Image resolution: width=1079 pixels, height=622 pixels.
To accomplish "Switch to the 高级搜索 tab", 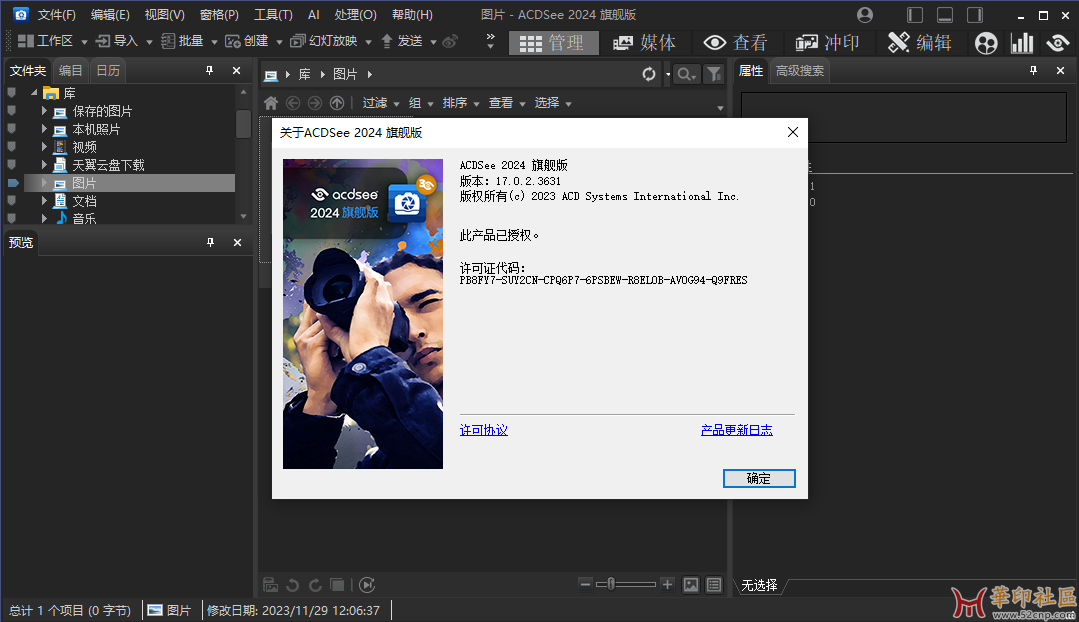I will tap(800, 70).
